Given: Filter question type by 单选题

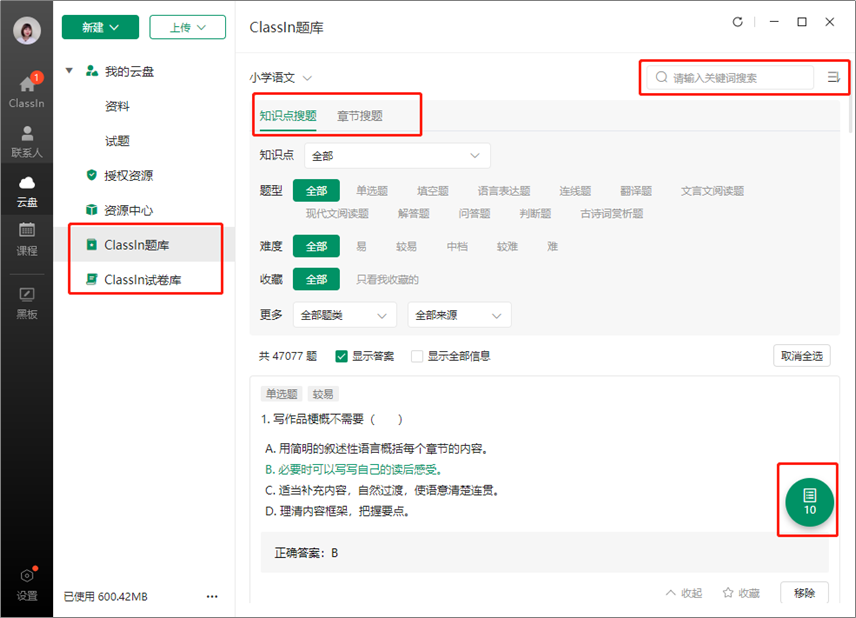Looking at the screenshot, I should point(372,191).
